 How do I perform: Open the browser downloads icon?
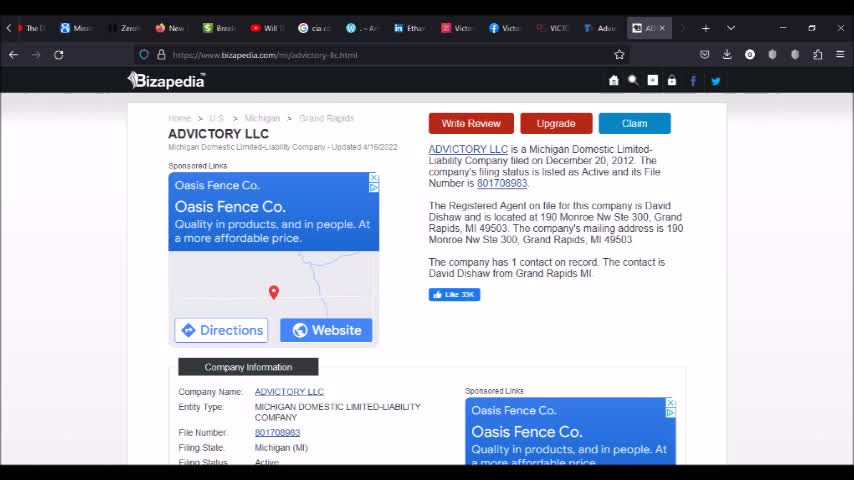[x=727, y=54]
